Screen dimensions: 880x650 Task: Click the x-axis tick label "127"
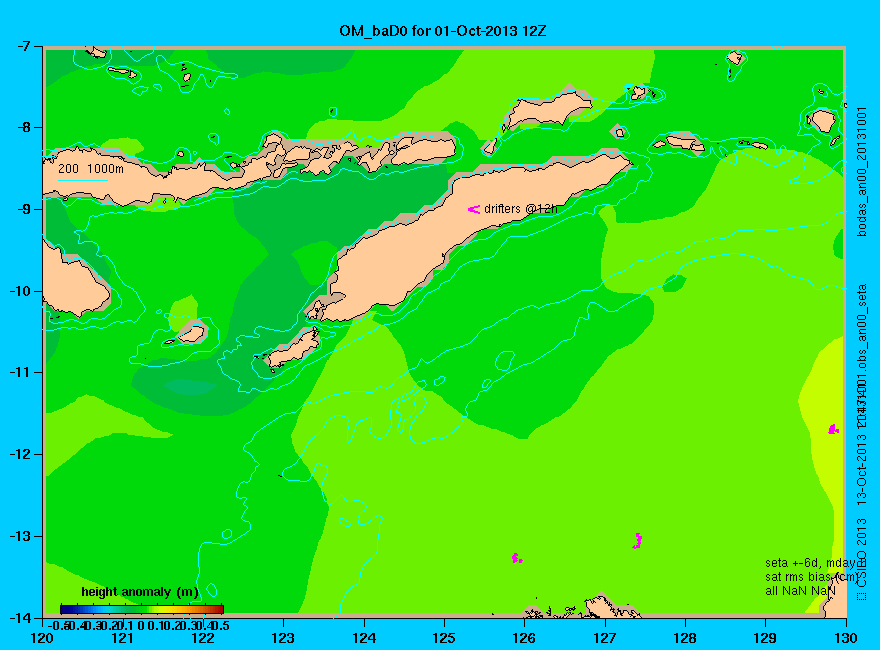tap(605, 638)
